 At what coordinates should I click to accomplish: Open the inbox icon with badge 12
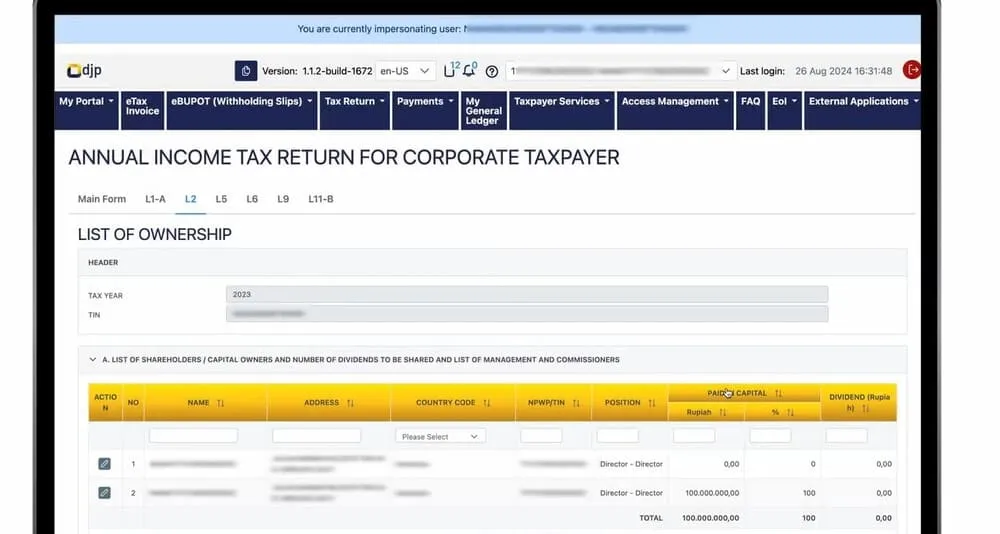click(450, 70)
